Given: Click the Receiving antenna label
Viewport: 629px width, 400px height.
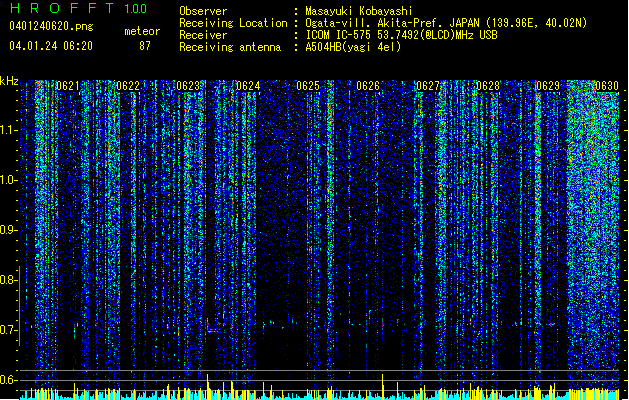Looking at the screenshot, I should [230, 47].
